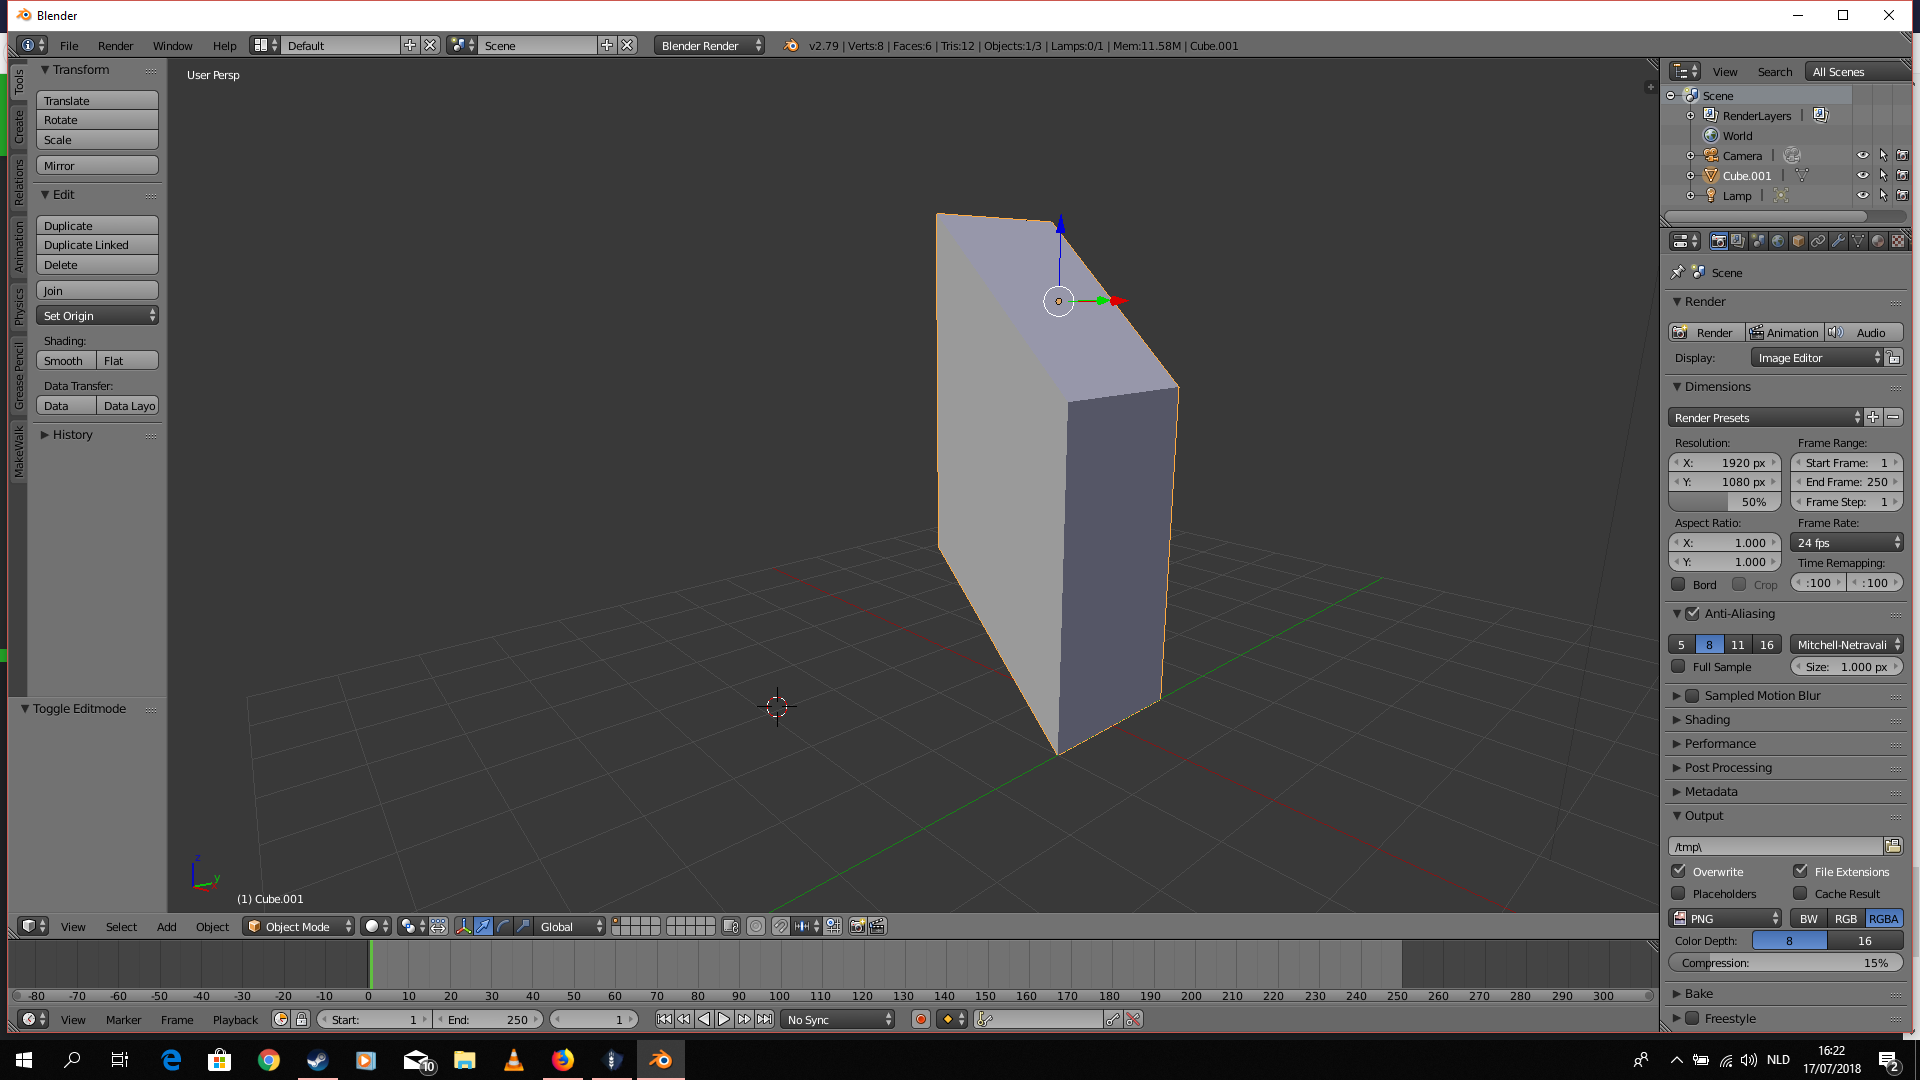Open the File menu
1920x1080 pixels.
click(69, 45)
